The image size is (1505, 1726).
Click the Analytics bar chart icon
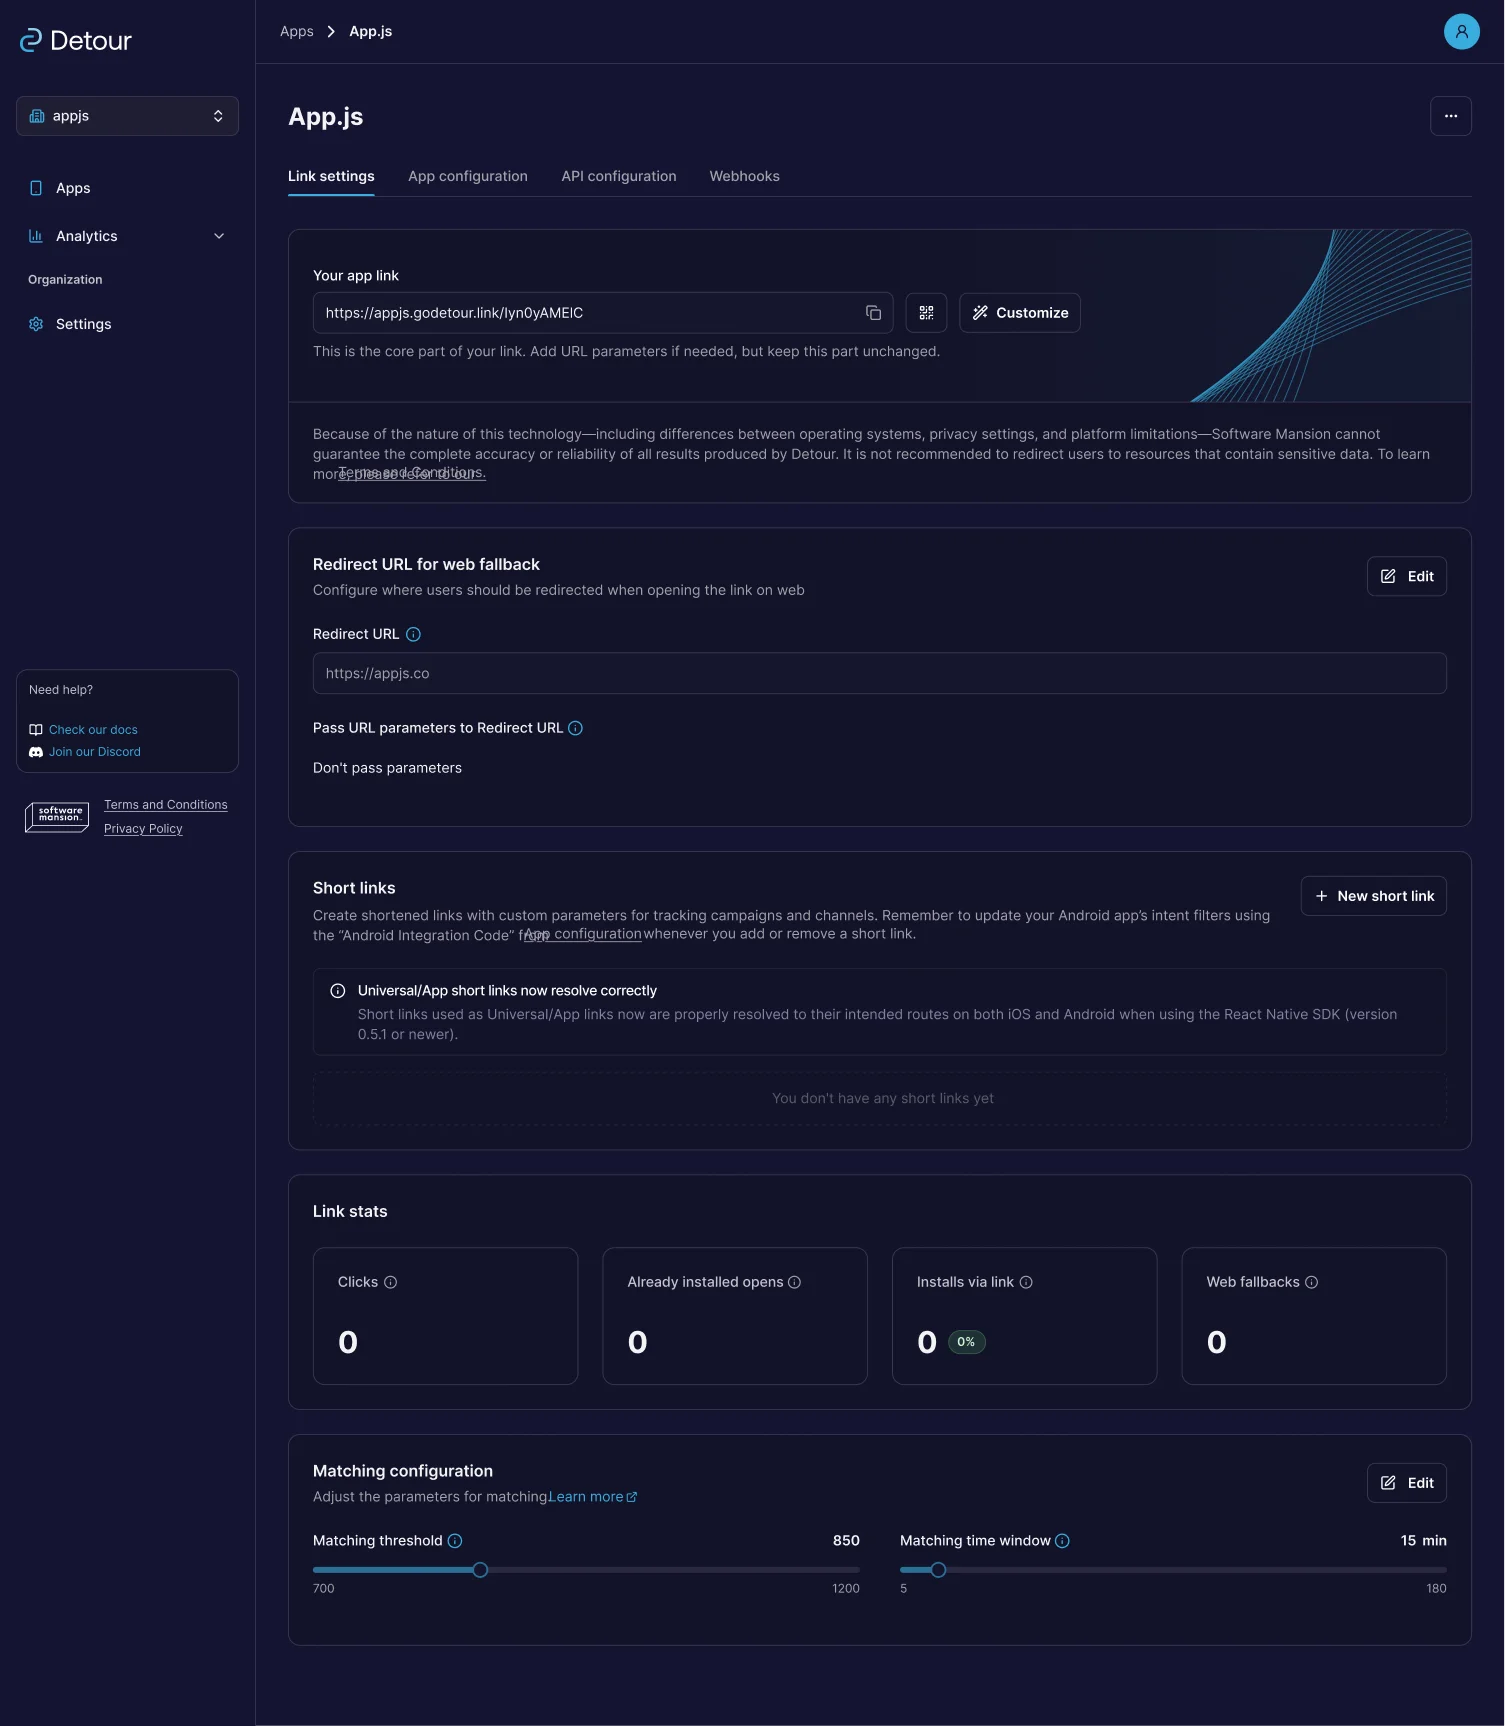(36, 236)
